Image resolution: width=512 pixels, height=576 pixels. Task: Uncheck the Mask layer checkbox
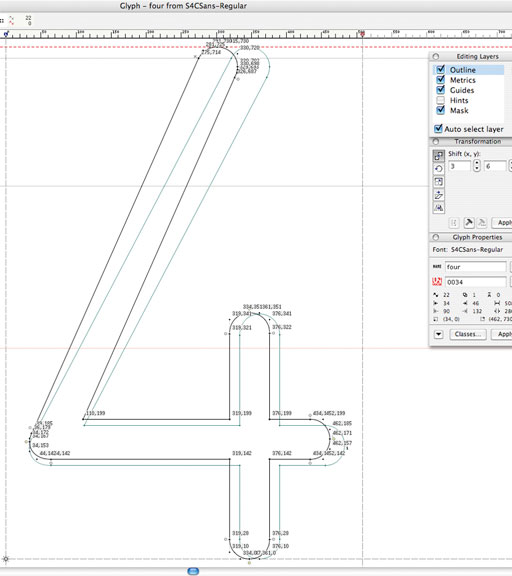coord(440,110)
